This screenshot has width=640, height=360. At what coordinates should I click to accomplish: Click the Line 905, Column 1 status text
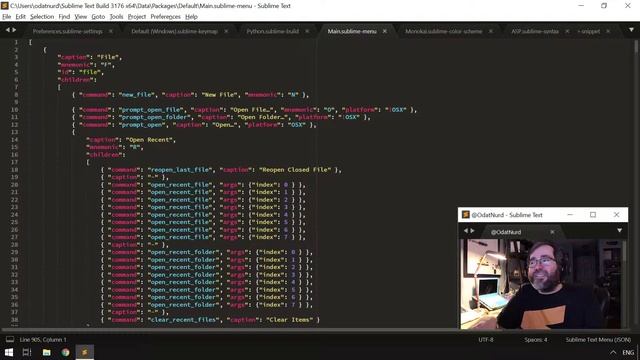tap(43, 340)
